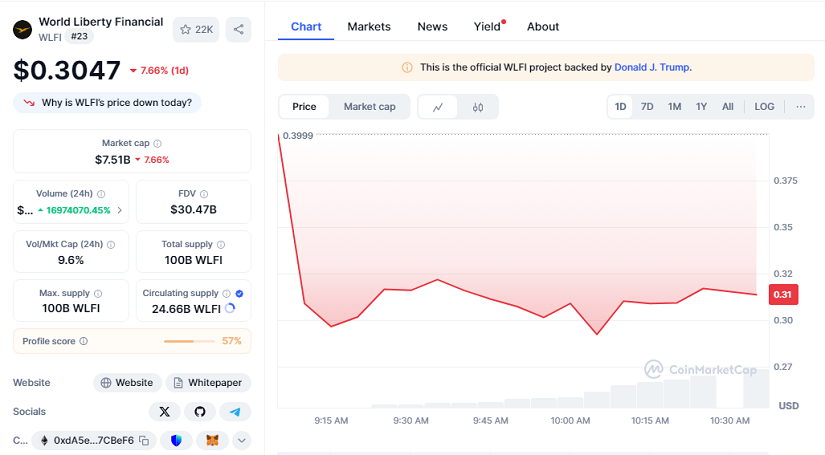
Task: Open the About tab
Action: (x=543, y=27)
